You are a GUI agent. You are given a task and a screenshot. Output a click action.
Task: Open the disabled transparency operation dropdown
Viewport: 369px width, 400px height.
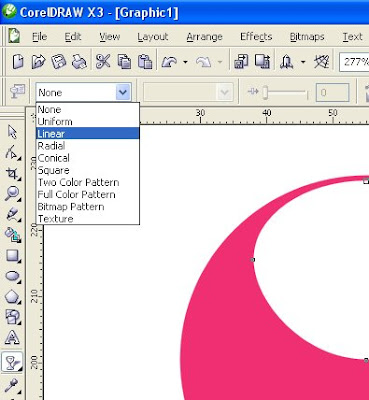tap(188, 92)
